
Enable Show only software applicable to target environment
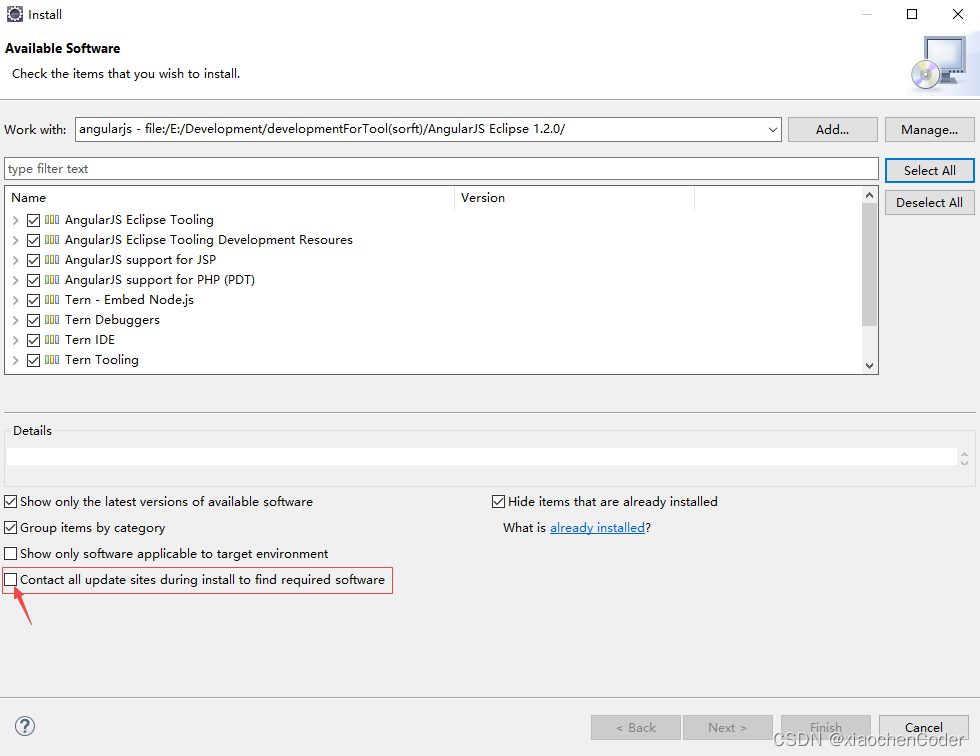coord(11,554)
